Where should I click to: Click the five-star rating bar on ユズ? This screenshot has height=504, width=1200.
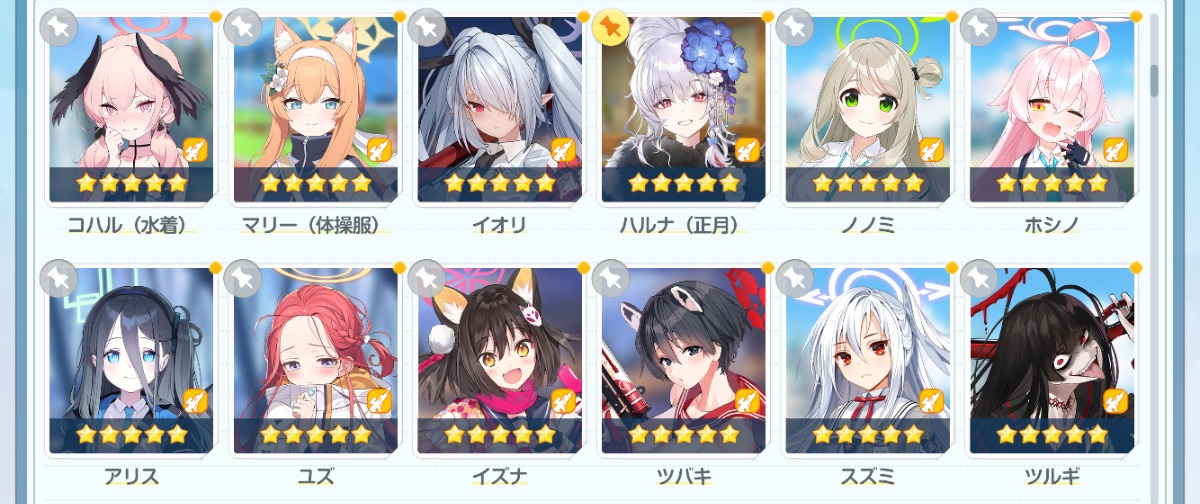(315, 434)
